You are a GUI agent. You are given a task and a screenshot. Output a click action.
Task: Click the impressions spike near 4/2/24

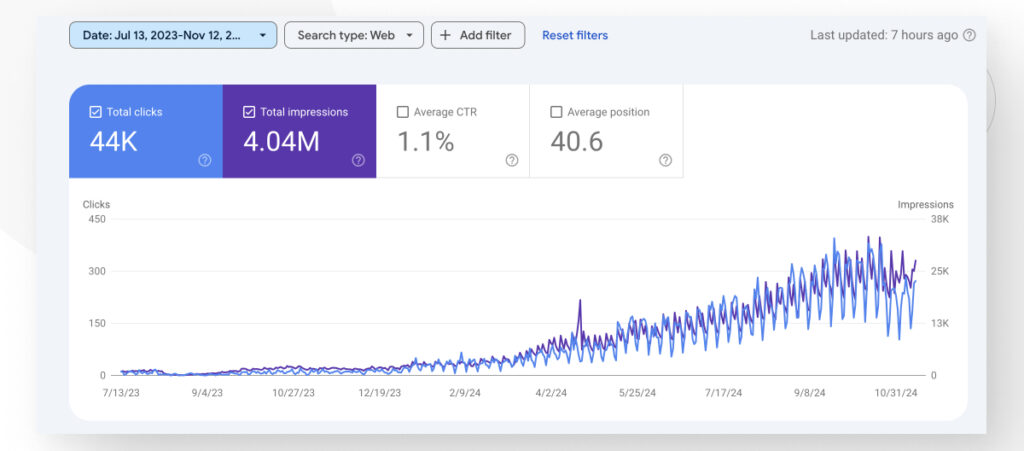pyautogui.click(x=579, y=301)
